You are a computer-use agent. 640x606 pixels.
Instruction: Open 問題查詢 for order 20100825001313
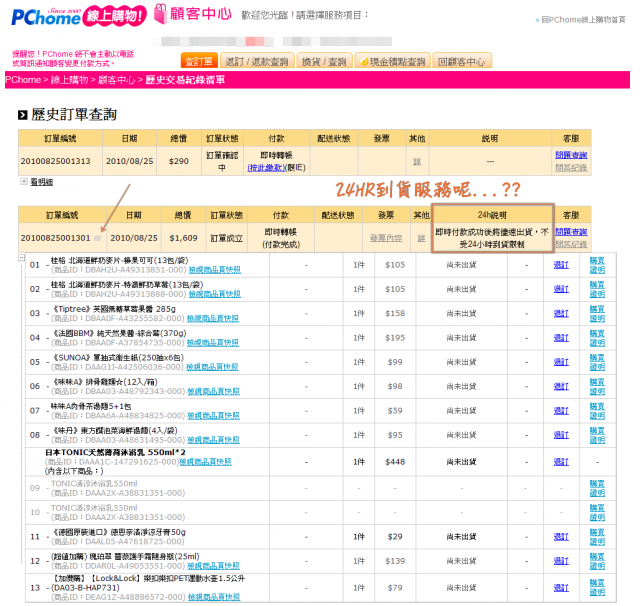[x=571, y=155]
